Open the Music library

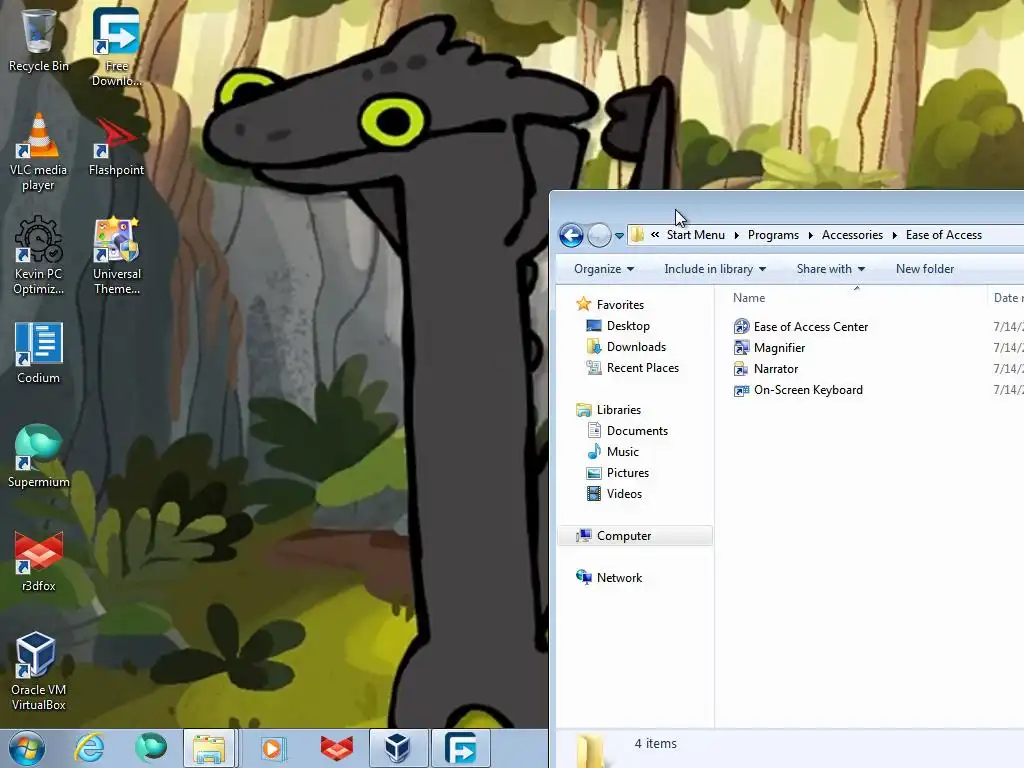point(613,451)
